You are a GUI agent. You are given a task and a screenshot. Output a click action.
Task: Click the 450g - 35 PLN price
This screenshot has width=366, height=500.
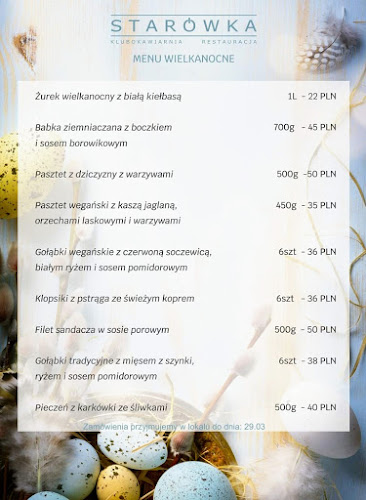pyautogui.click(x=306, y=205)
